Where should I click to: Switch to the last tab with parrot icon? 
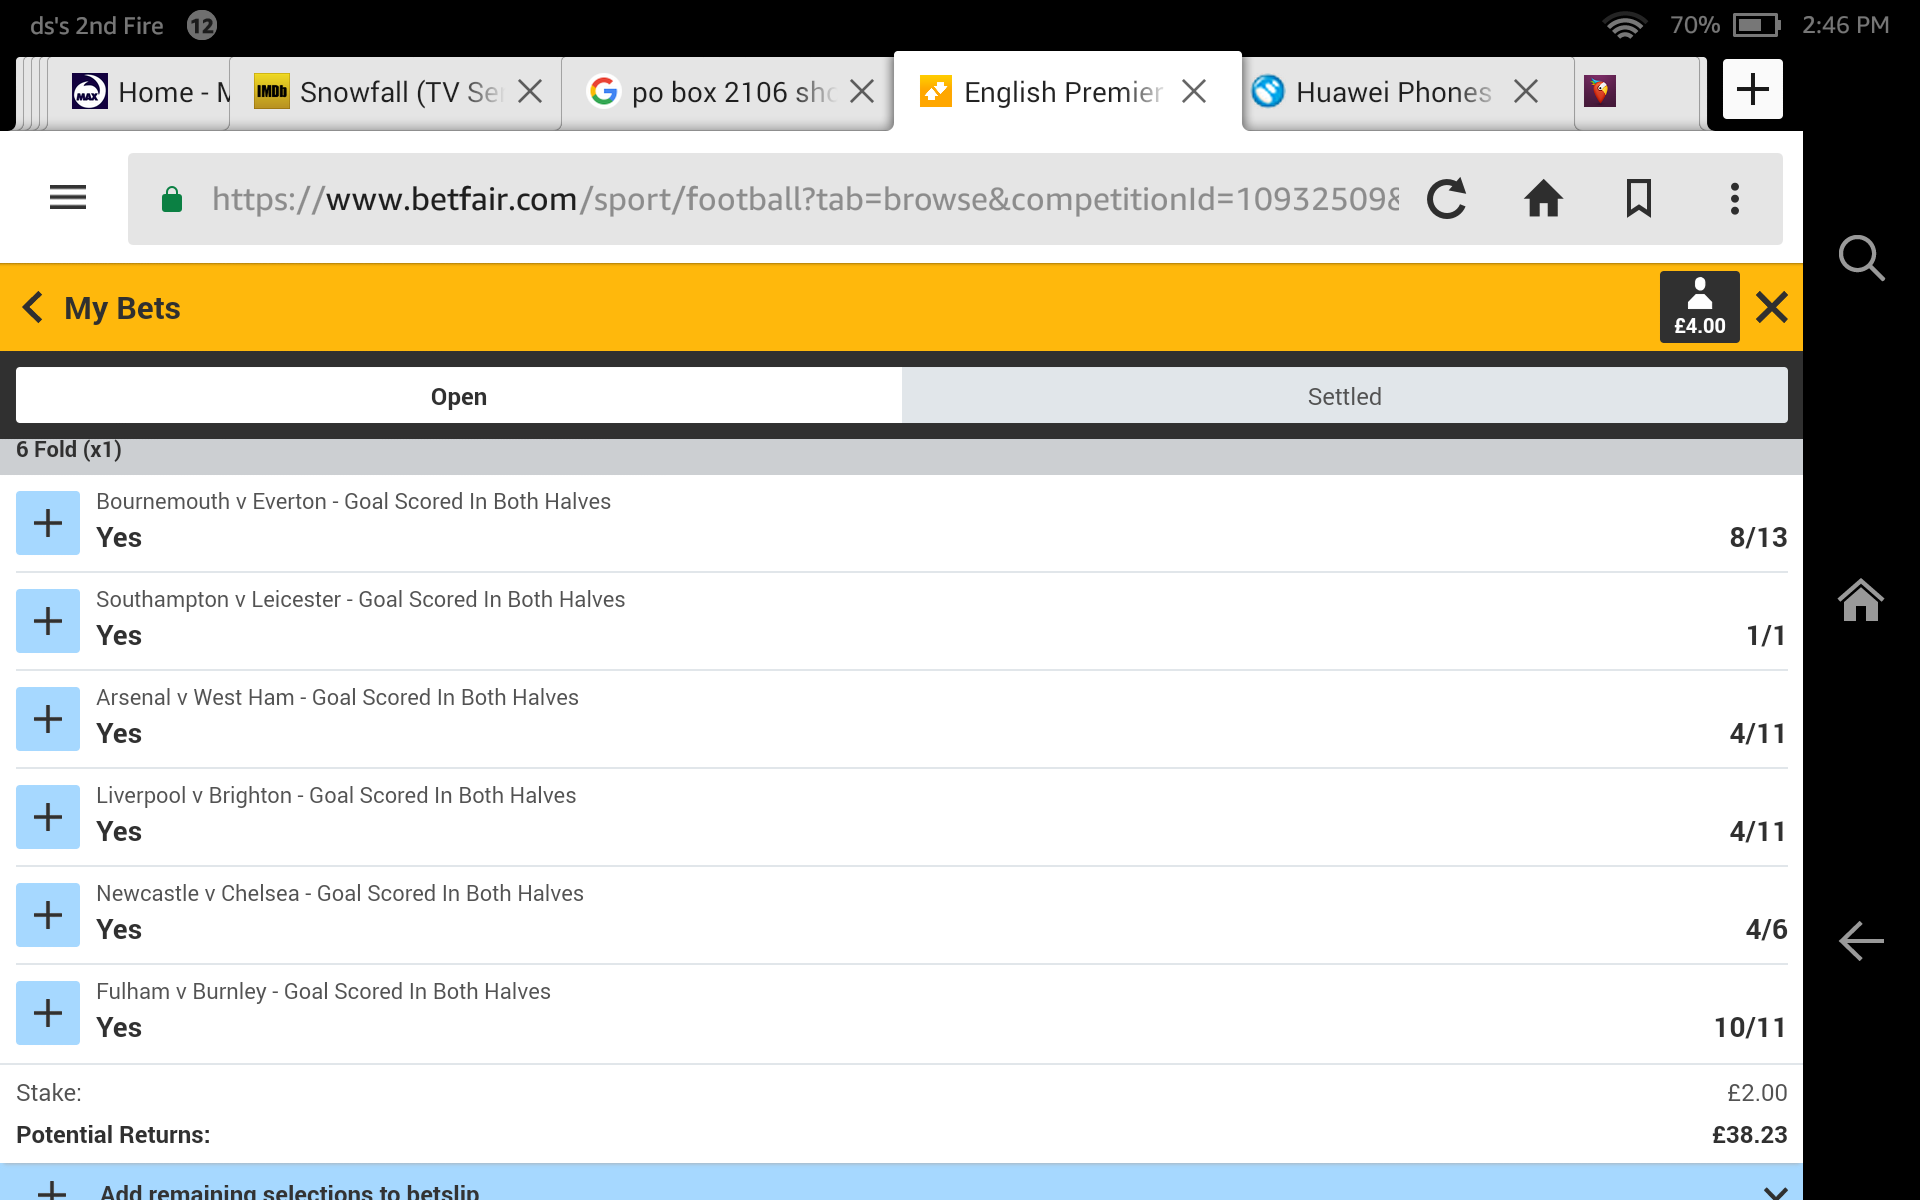1638,92
